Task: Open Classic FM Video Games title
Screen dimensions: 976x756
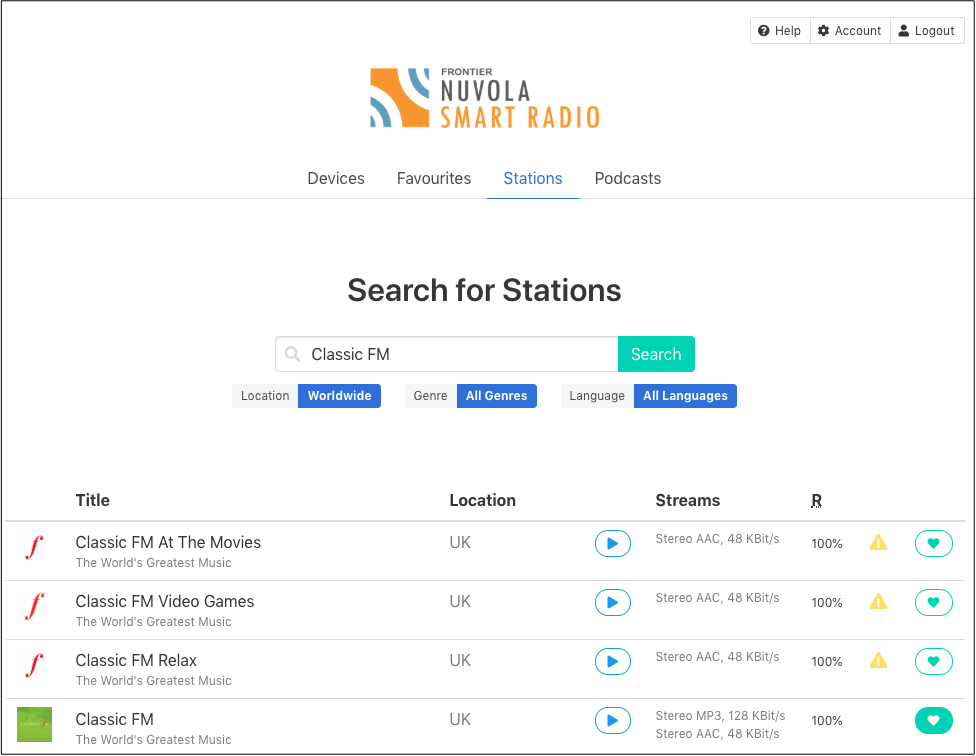Action: tap(165, 602)
